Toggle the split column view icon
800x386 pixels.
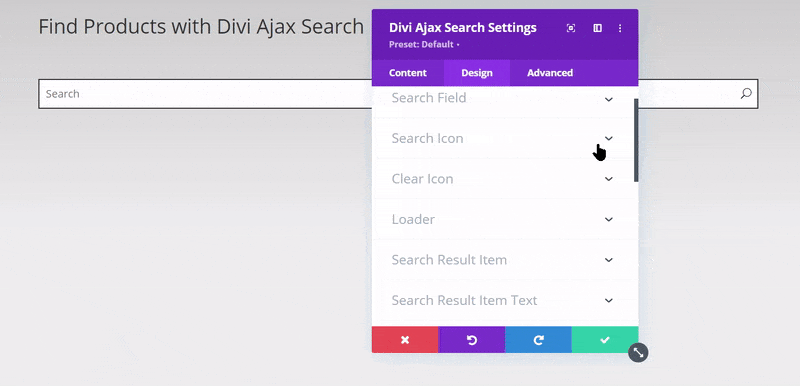point(597,28)
